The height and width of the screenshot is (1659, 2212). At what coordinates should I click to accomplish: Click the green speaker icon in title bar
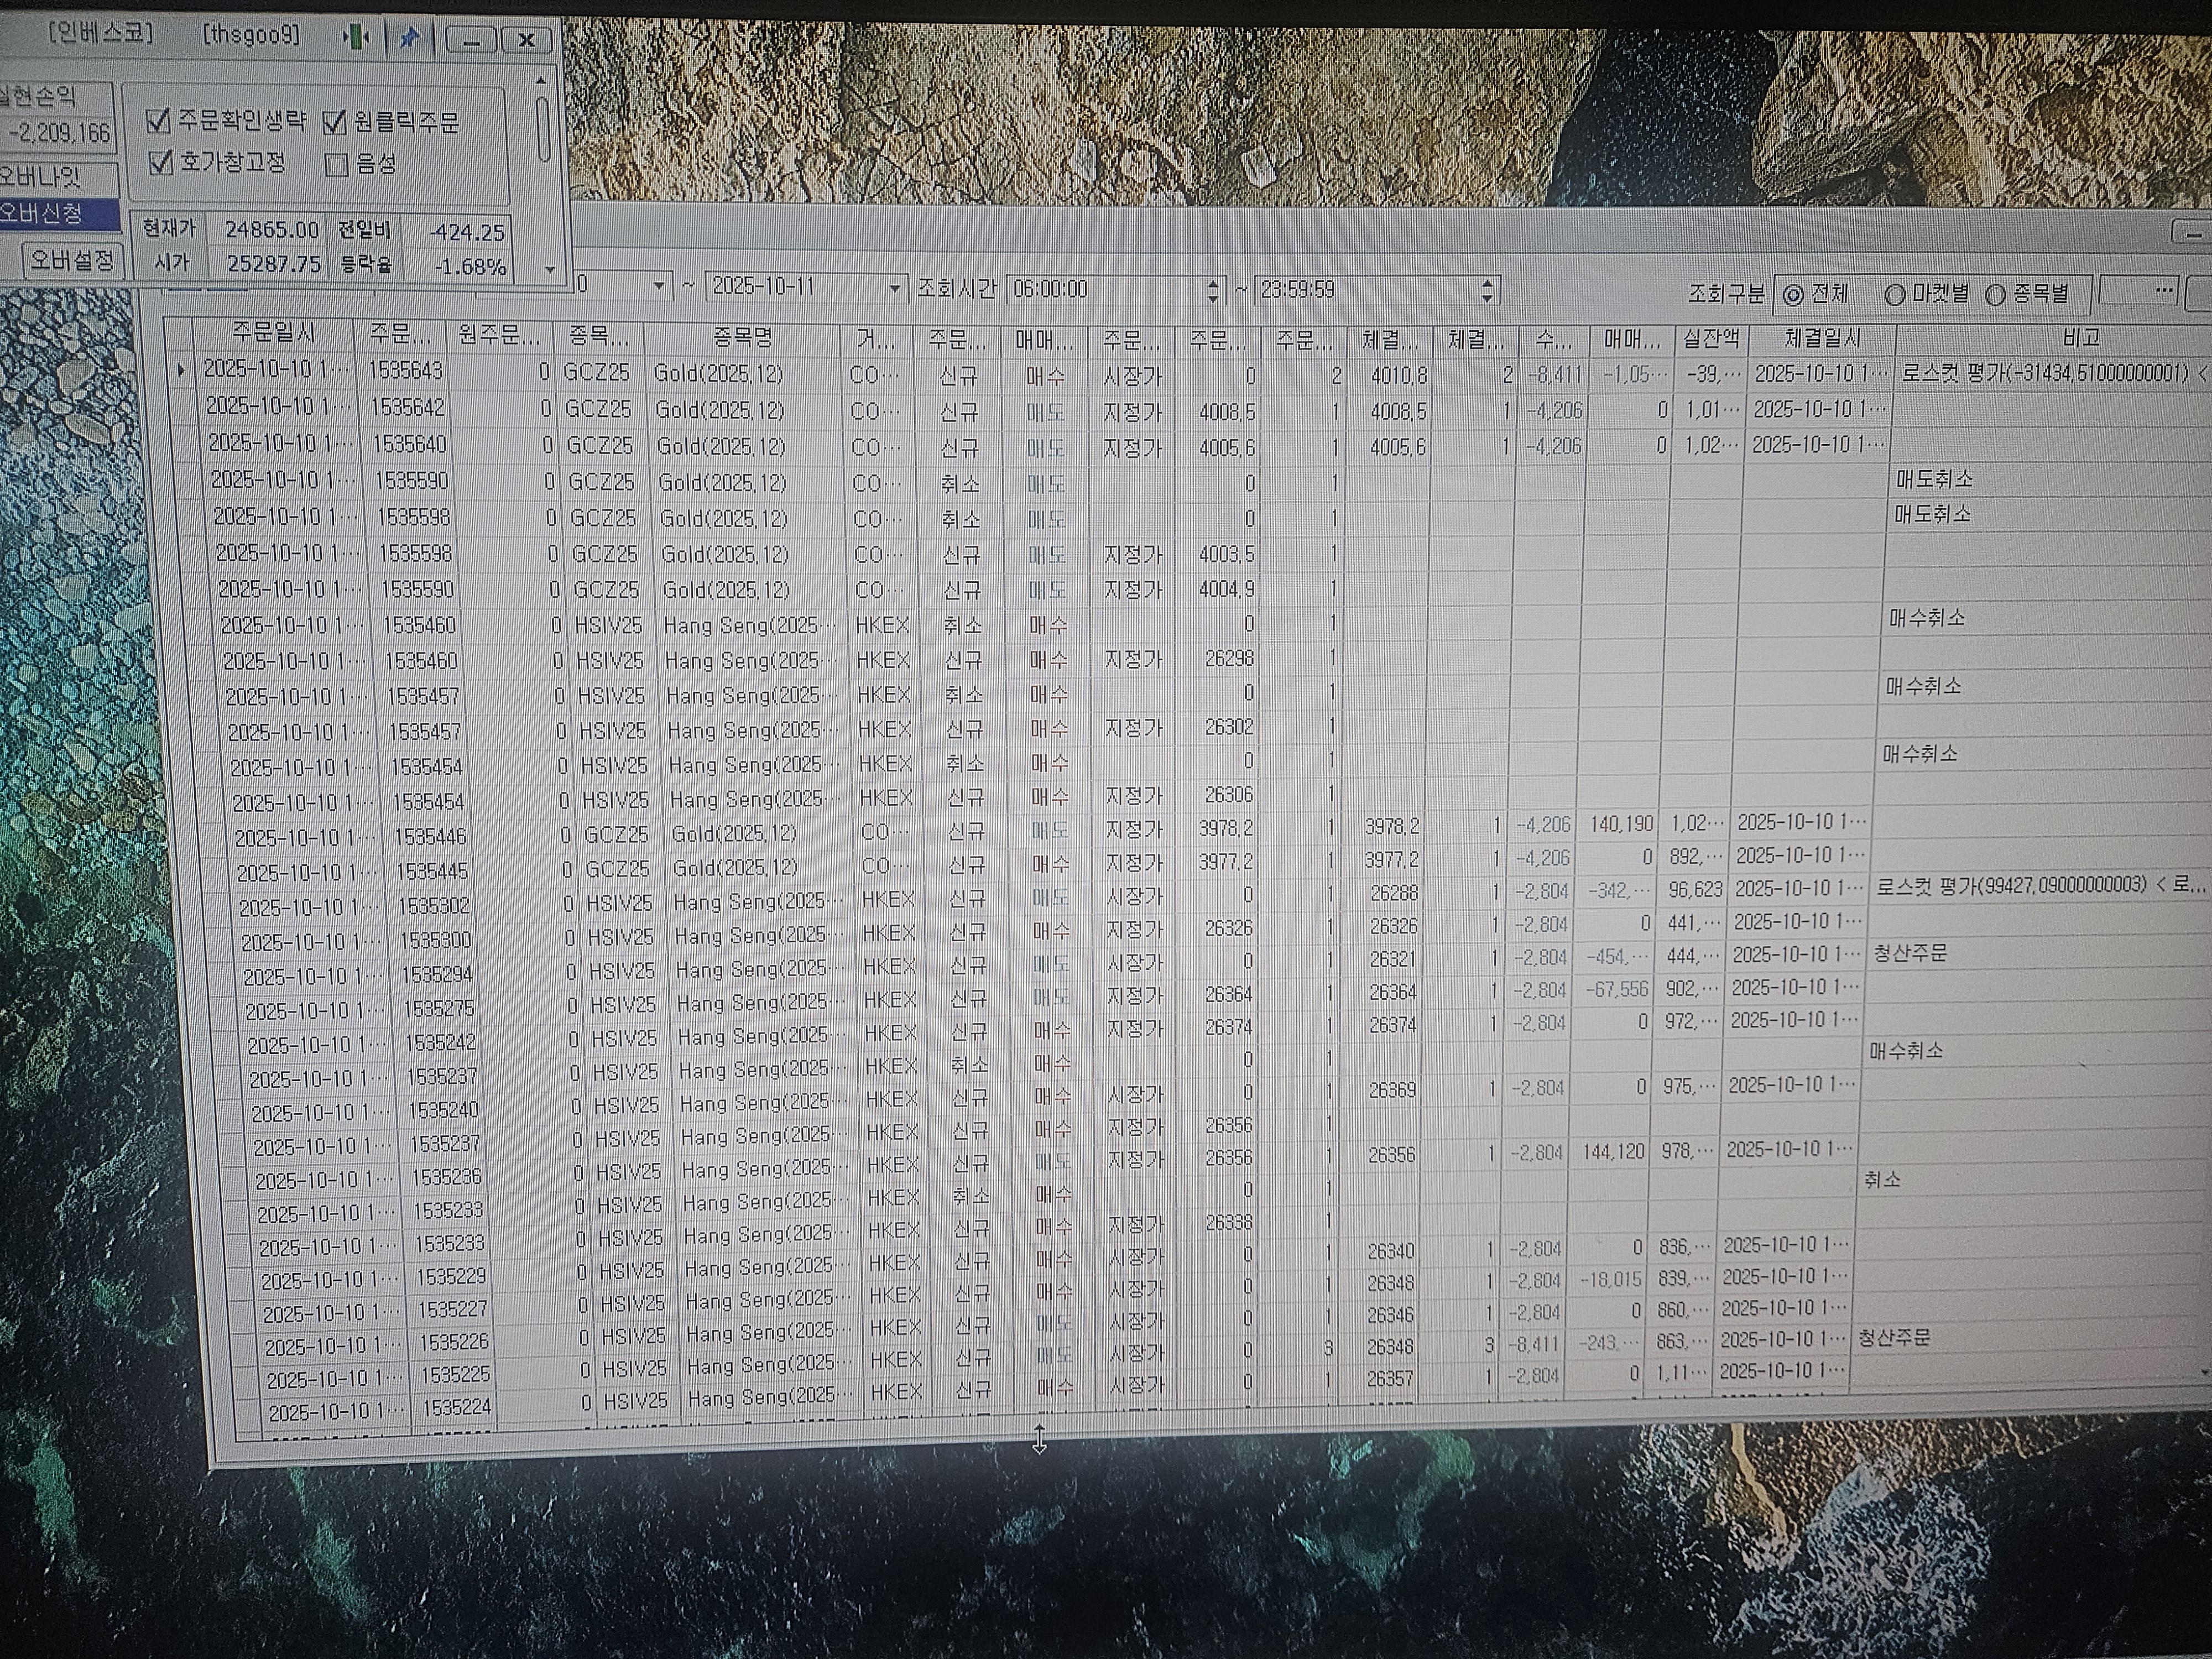coord(355,38)
